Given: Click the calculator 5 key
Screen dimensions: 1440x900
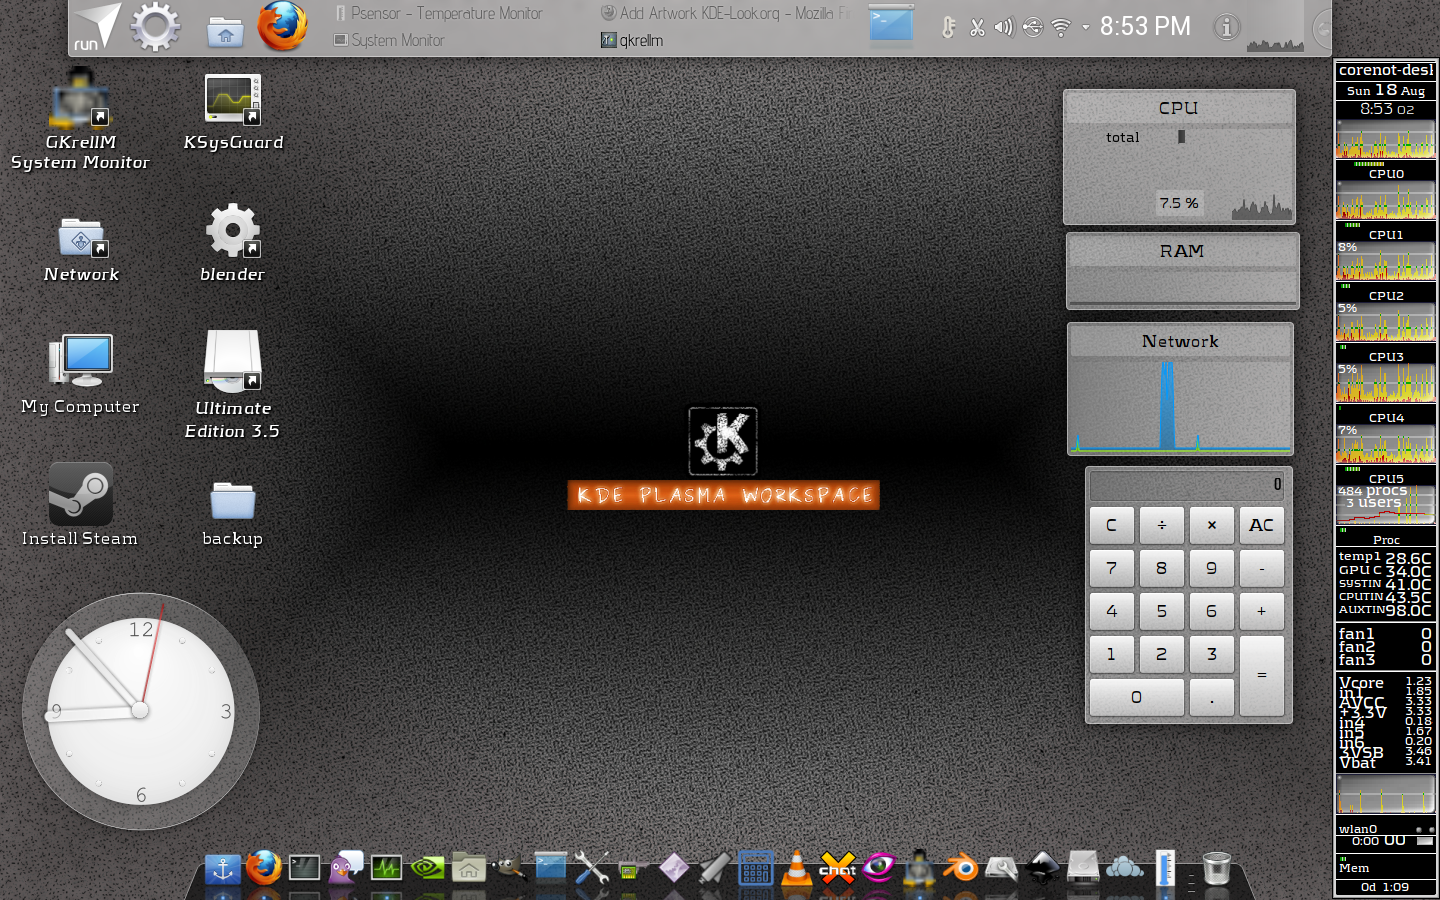Looking at the screenshot, I should (1162, 611).
